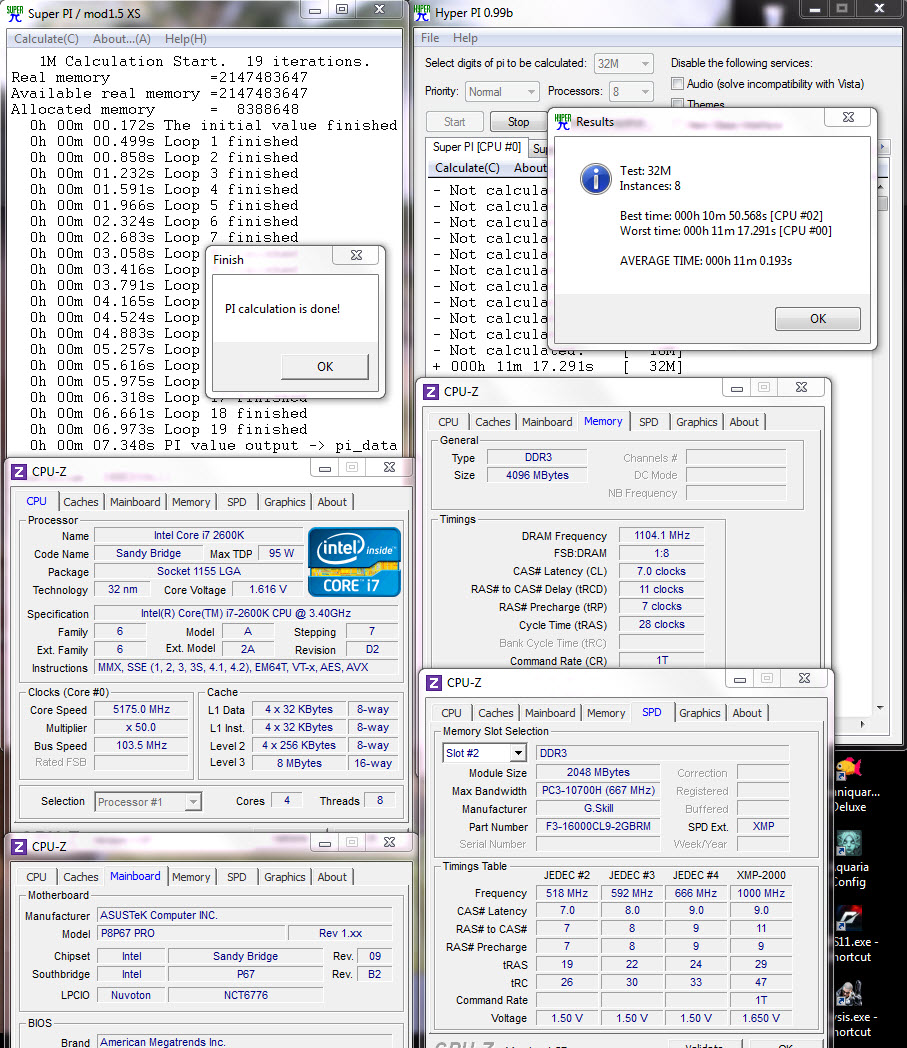Click the Core Speed 5175.0 MHz value
Screen dimensions: 907x1048
(x=141, y=709)
